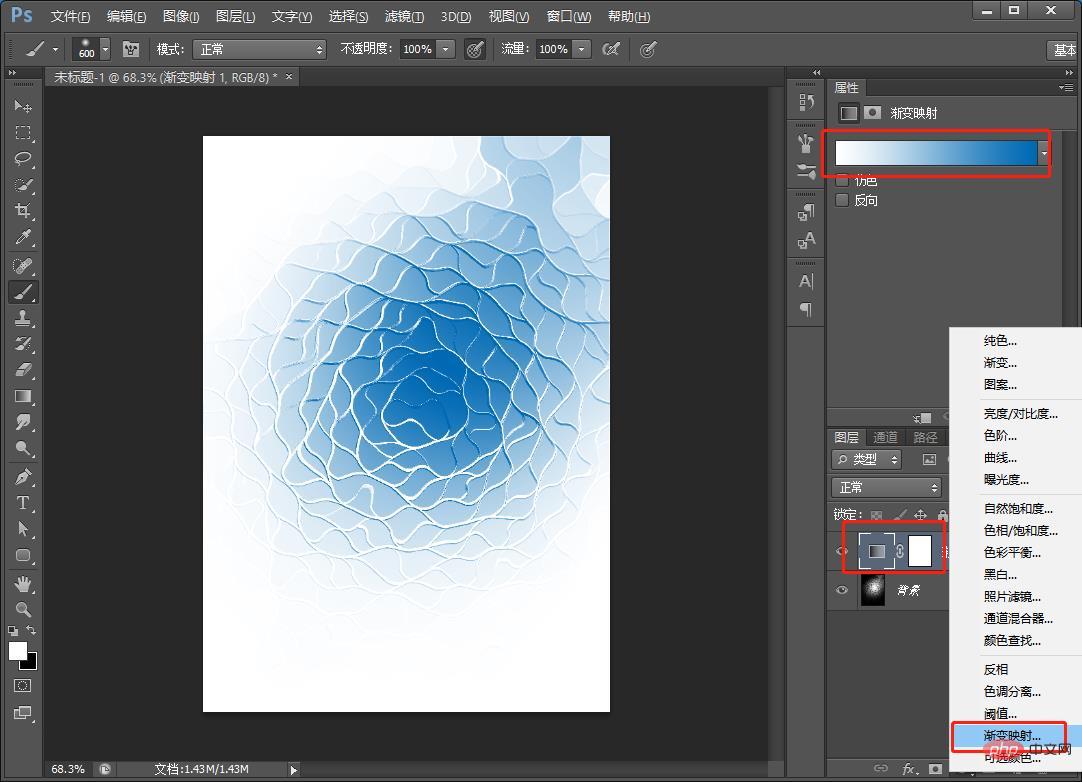Choose 渐变映射... from the adjustment menu

[1011, 736]
